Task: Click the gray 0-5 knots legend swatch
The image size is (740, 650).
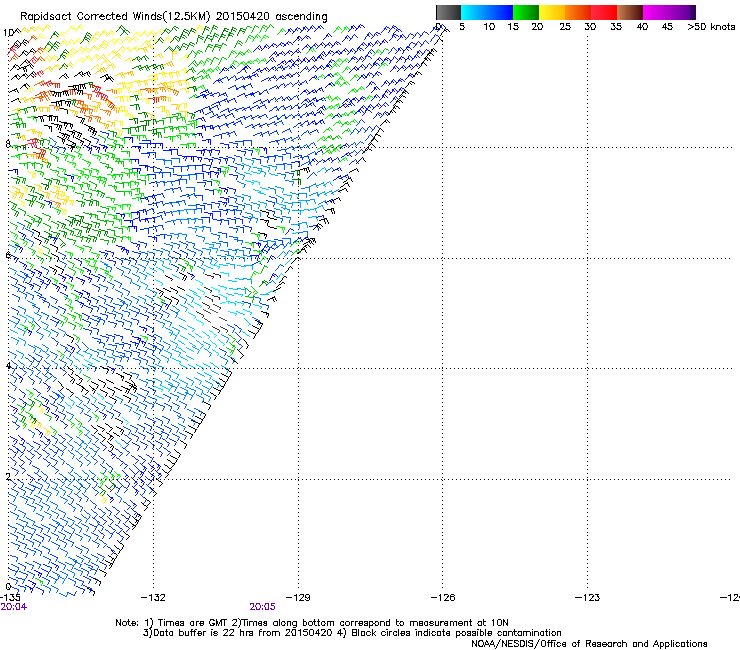Action: (448, 12)
